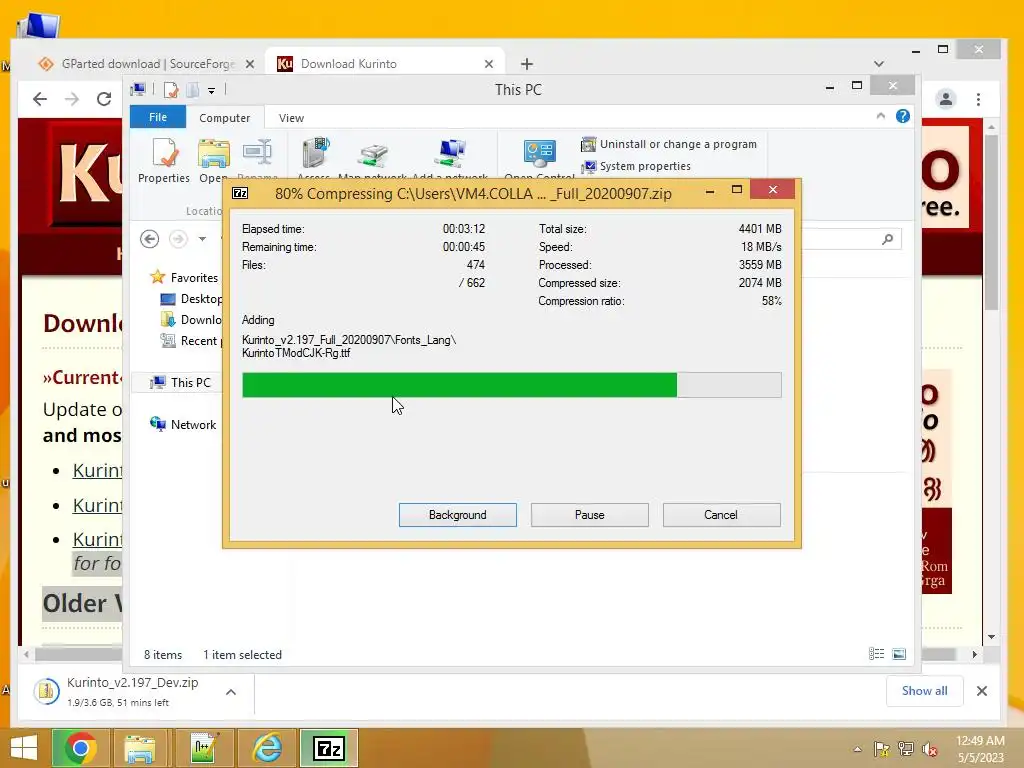Click the Map network drive icon
The width and height of the screenshot is (1024, 768).
(372, 159)
